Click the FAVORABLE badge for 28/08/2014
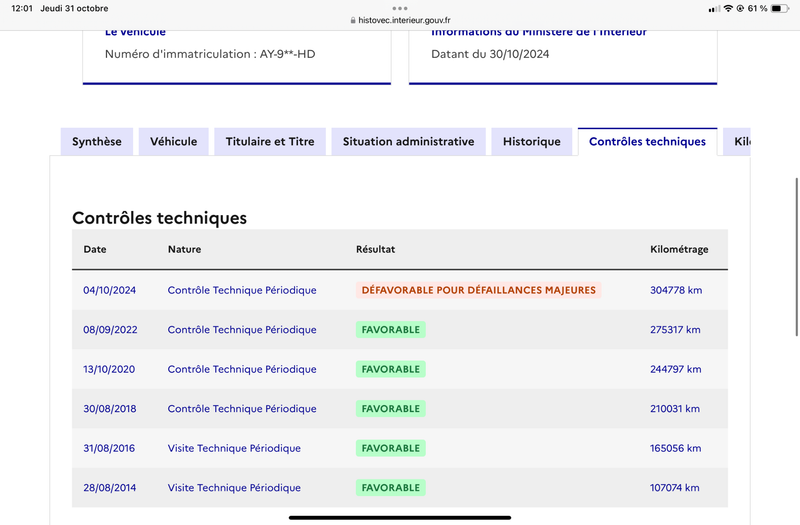 tap(391, 488)
